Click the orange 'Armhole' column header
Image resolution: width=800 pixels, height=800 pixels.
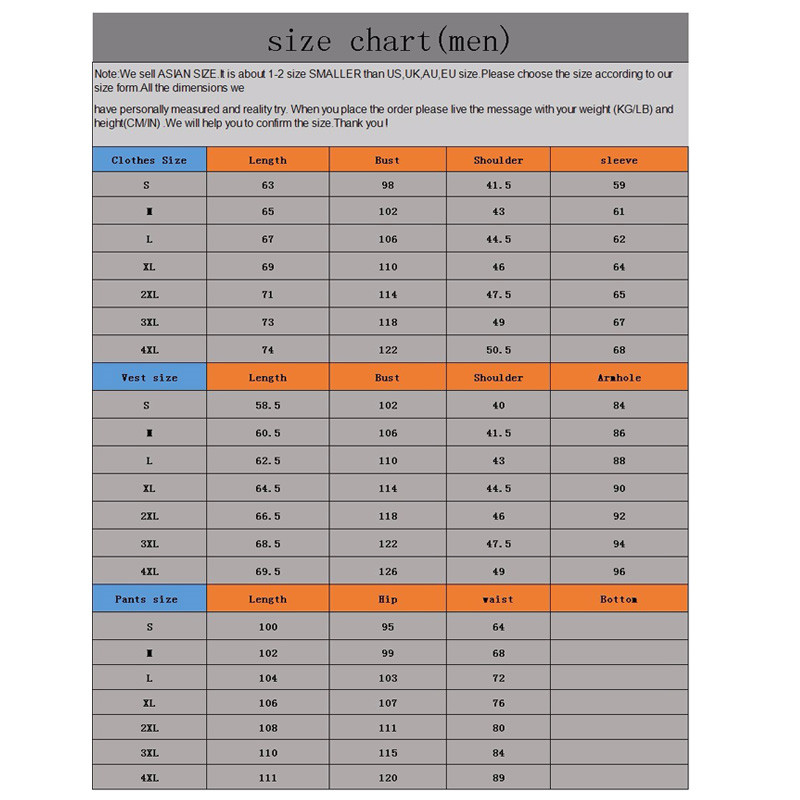pyautogui.click(x=619, y=378)
